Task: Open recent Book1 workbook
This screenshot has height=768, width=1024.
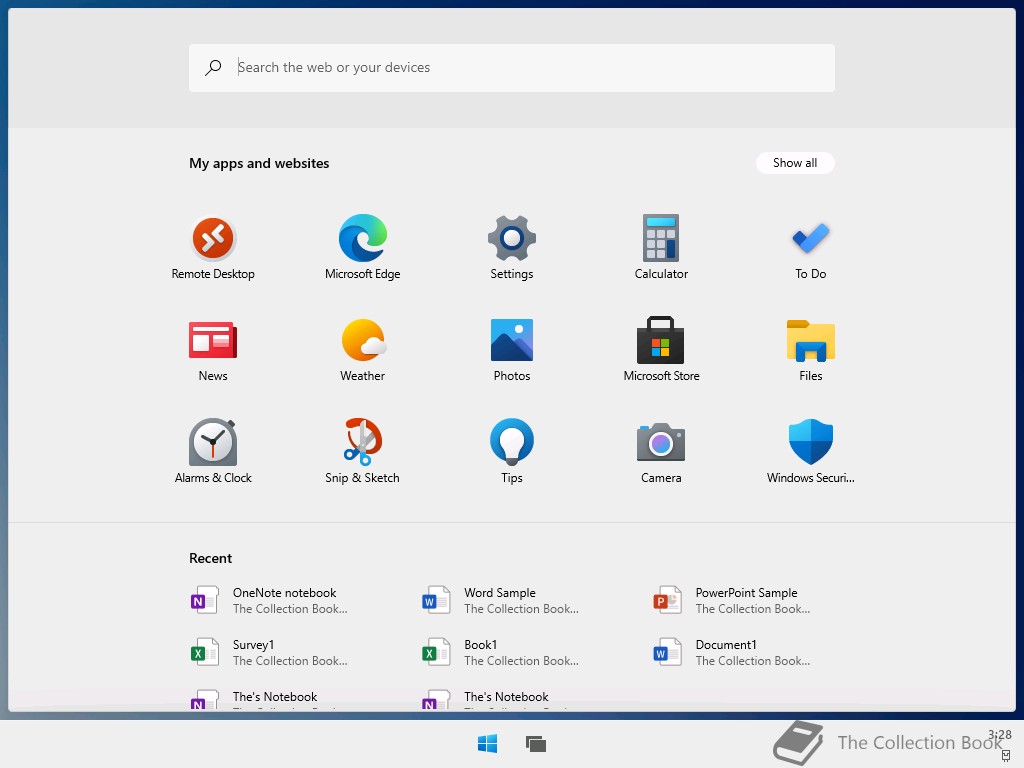Action: coord(500,652)
